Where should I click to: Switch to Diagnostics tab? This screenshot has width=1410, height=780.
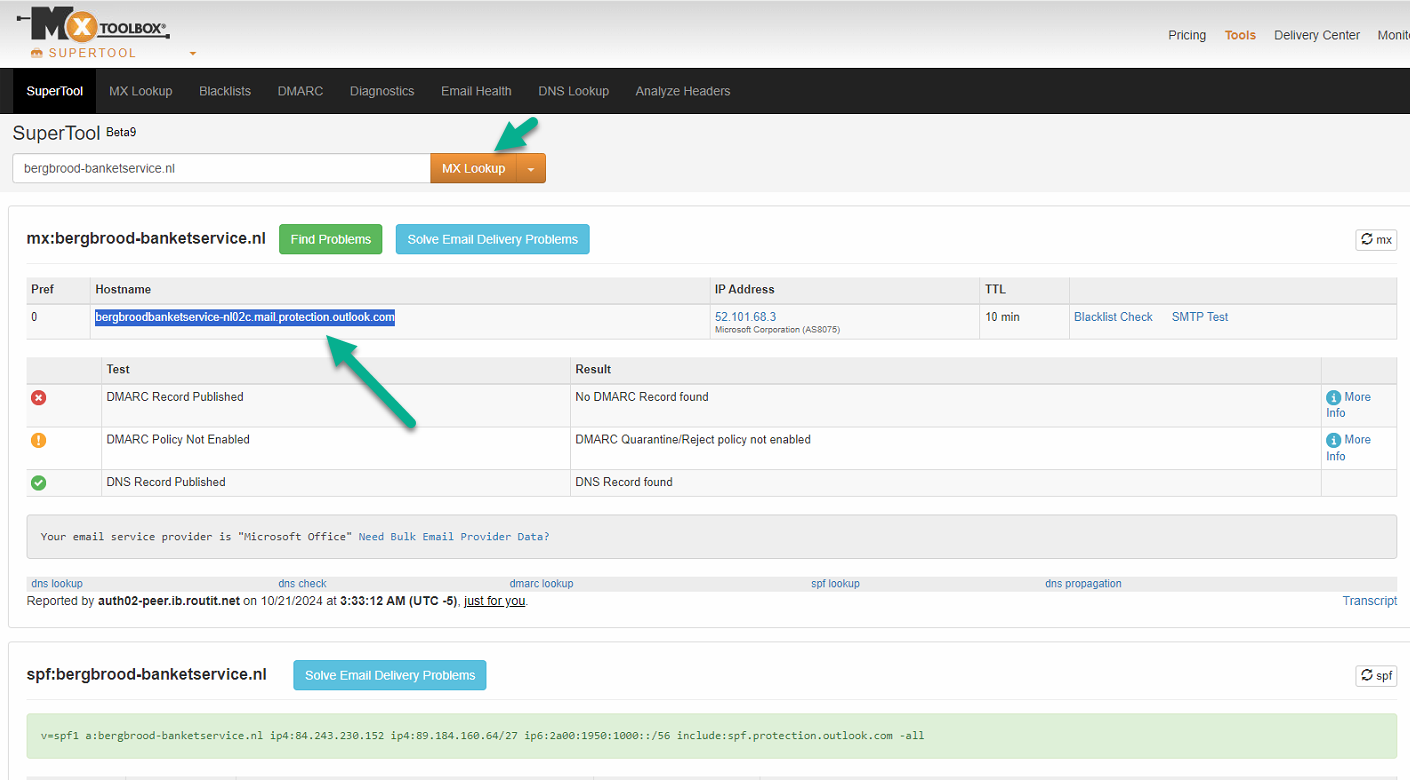pyautogui.click(x=382, y=91)
